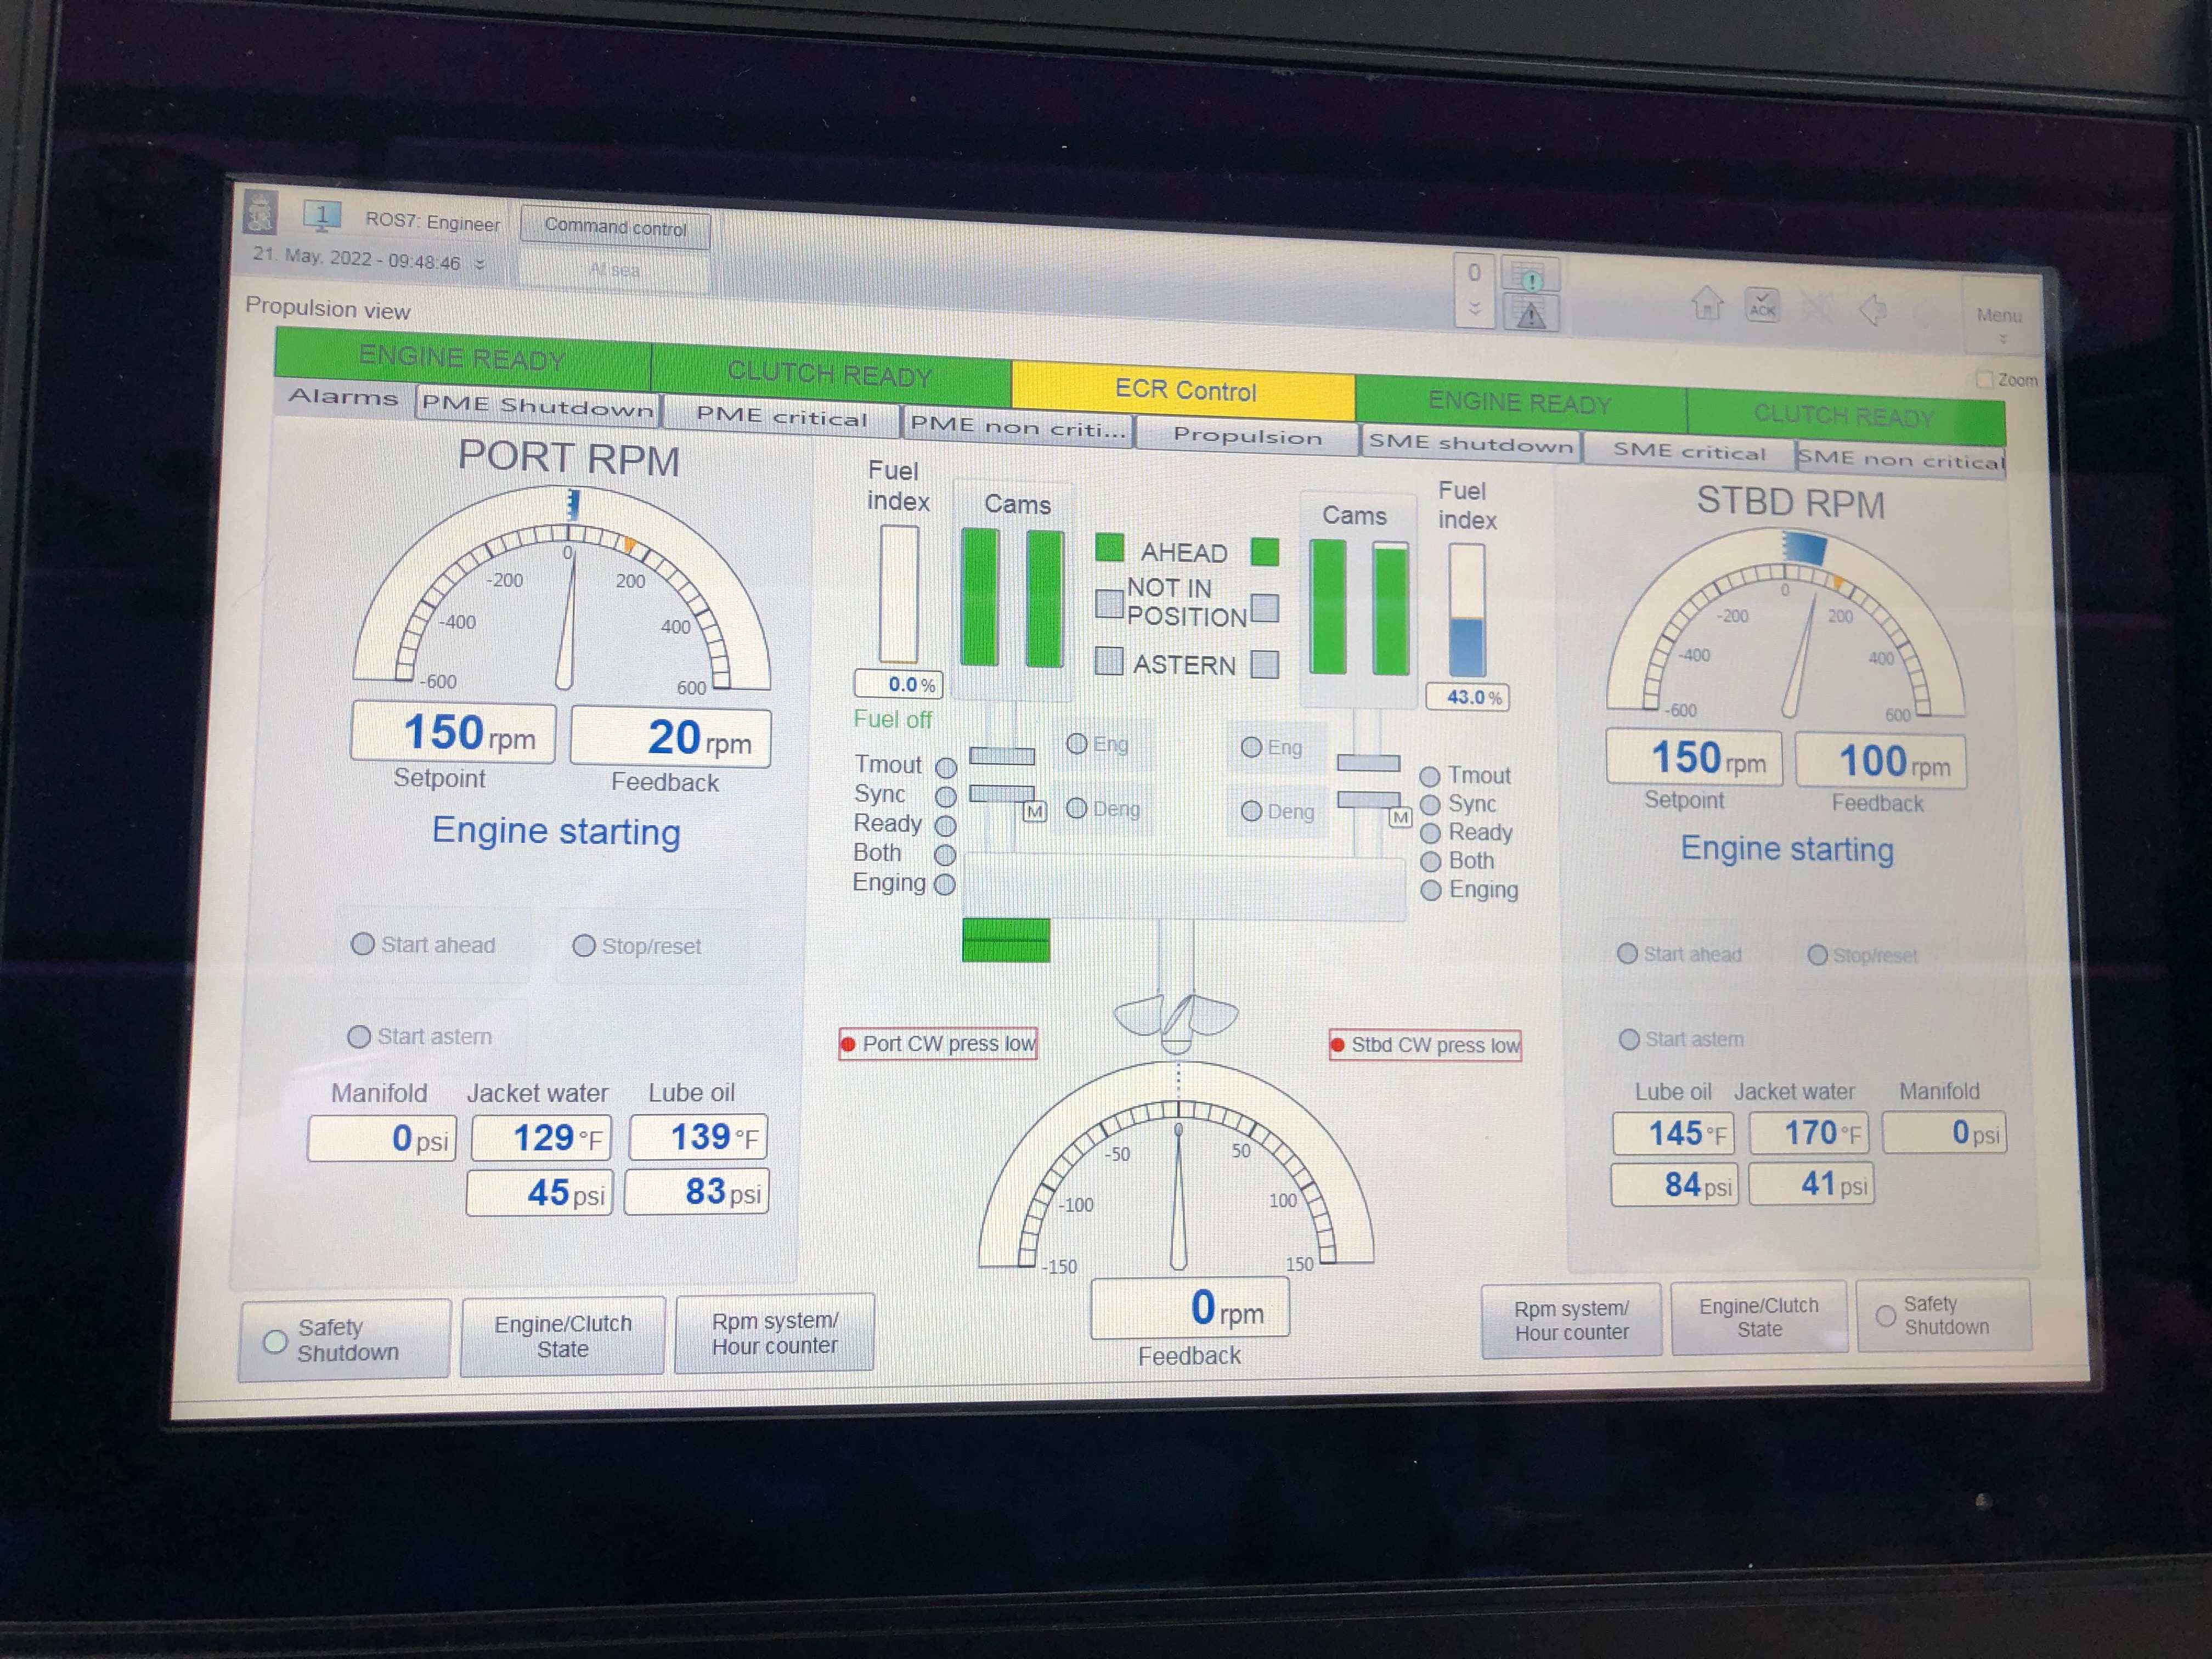
Task: Select starboard Stop/reset radio button
Action: [x=1817, y=955]
